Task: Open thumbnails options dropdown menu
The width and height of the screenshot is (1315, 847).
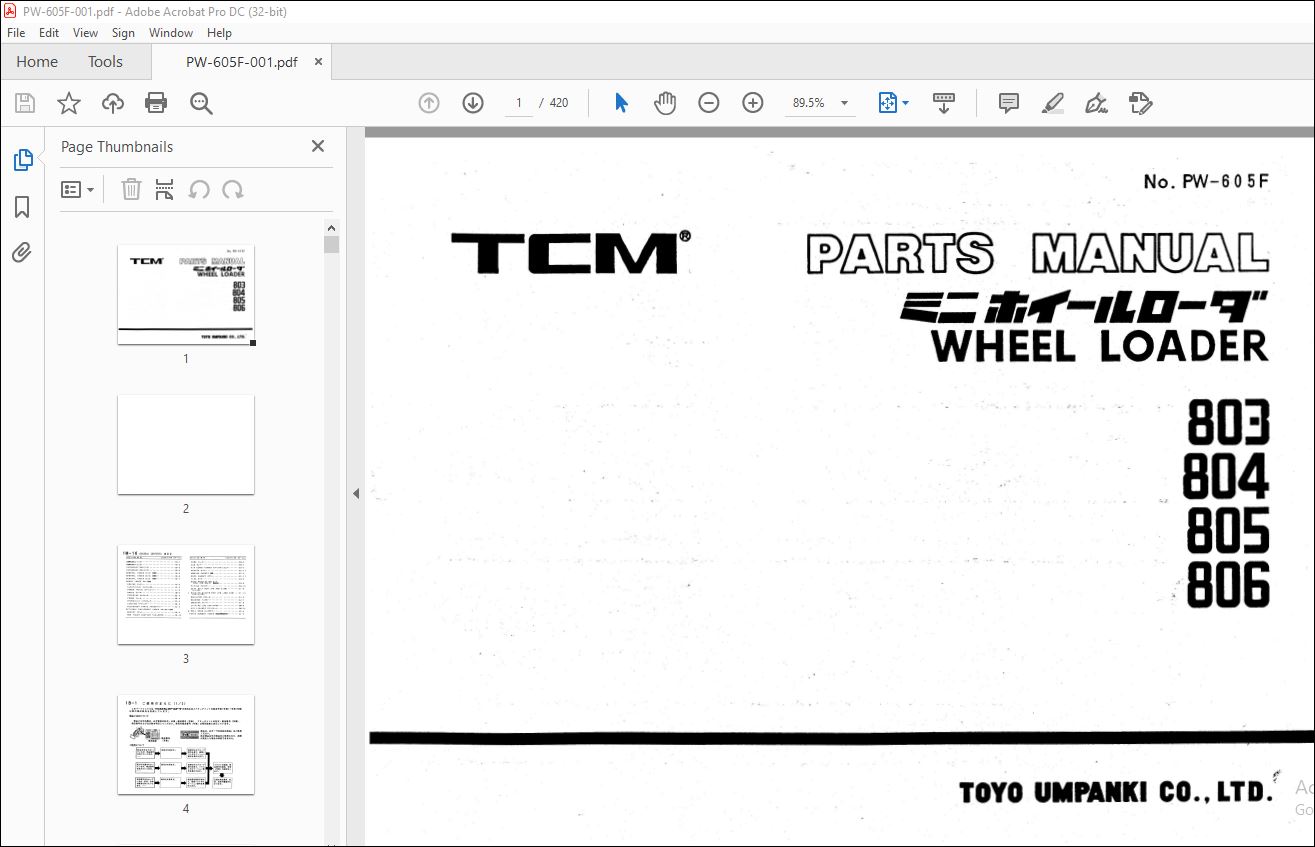Action: tap(77, 189)
